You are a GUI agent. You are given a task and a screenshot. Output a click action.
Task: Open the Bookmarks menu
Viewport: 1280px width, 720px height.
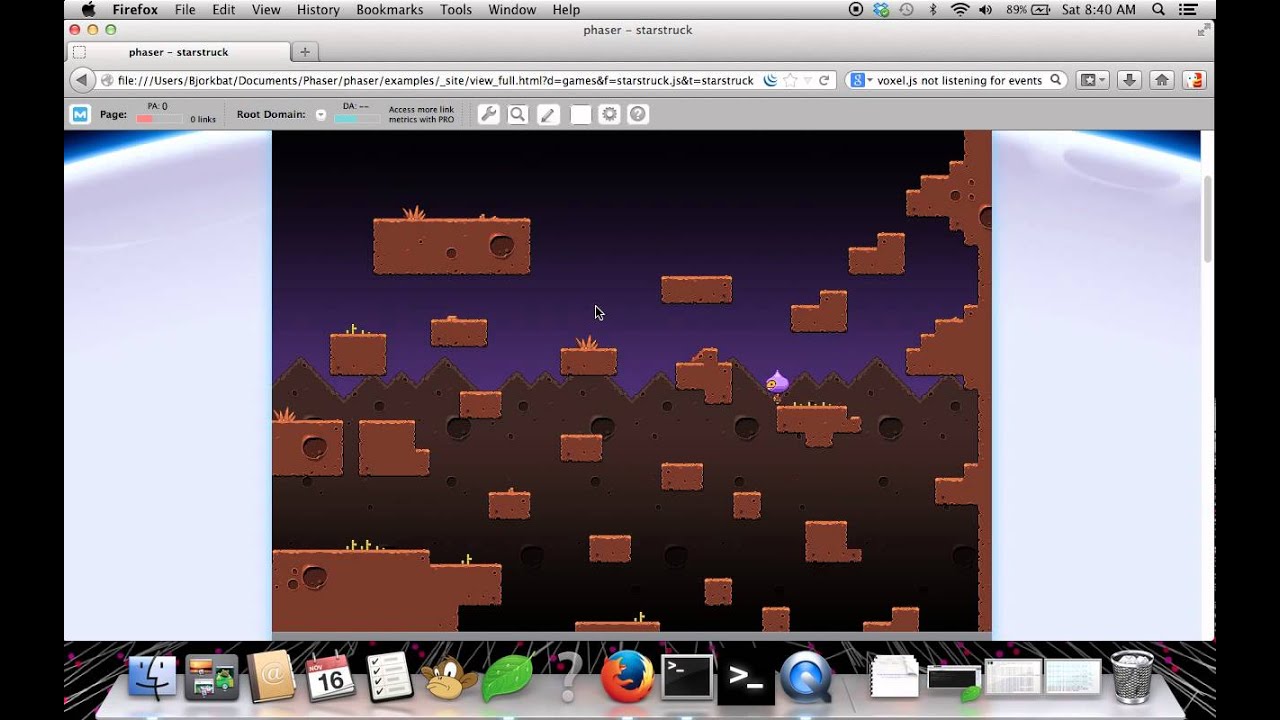point(390,10)
